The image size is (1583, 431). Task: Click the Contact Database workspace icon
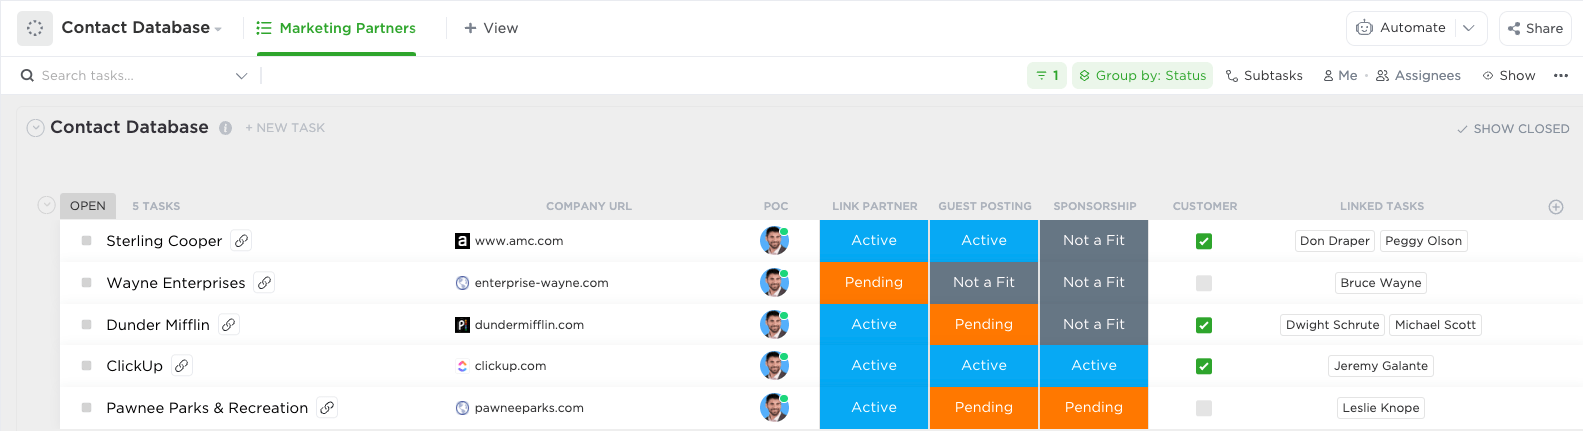(x=35, y=28)
